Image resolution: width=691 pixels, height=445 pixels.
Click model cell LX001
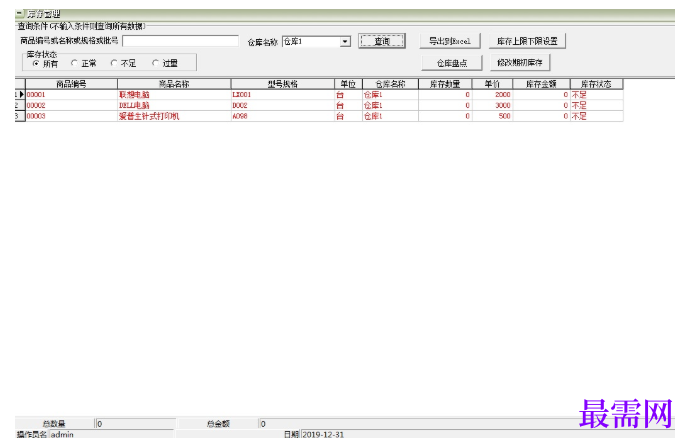coord(282,94)
